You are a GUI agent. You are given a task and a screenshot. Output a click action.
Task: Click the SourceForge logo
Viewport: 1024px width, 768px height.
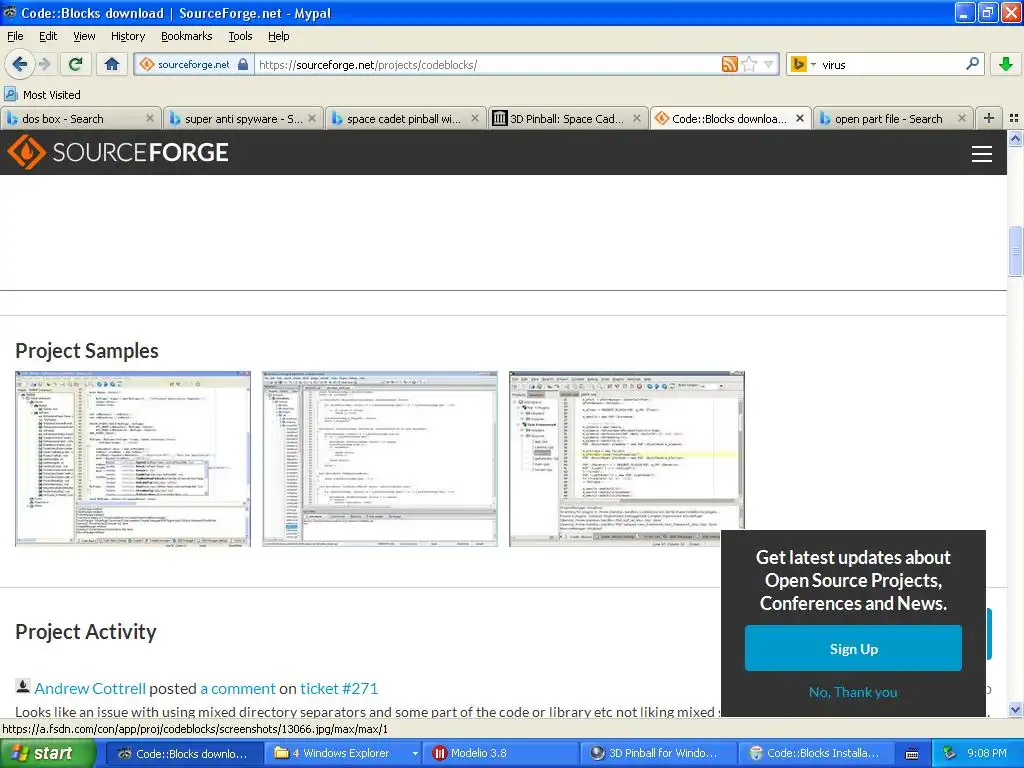pos(118,152)
